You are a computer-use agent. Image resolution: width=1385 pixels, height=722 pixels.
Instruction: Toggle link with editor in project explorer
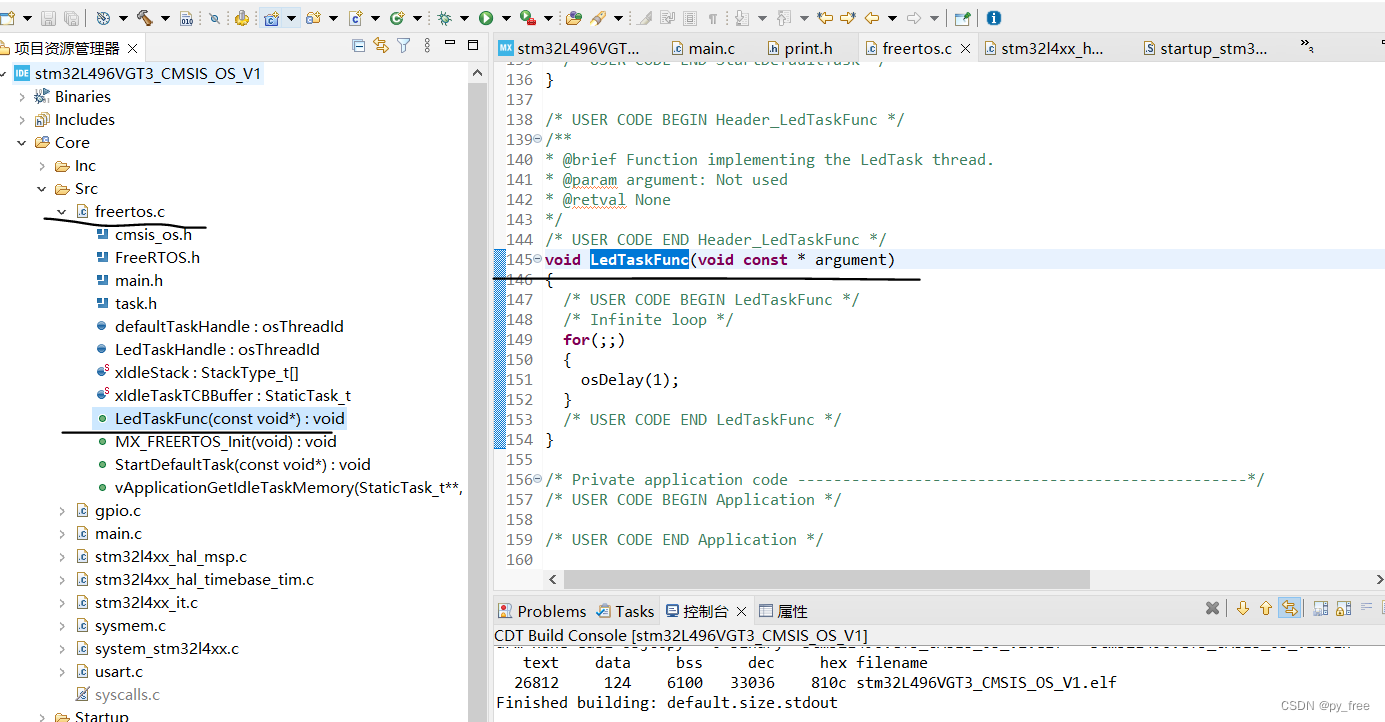(x=381, y=46)
